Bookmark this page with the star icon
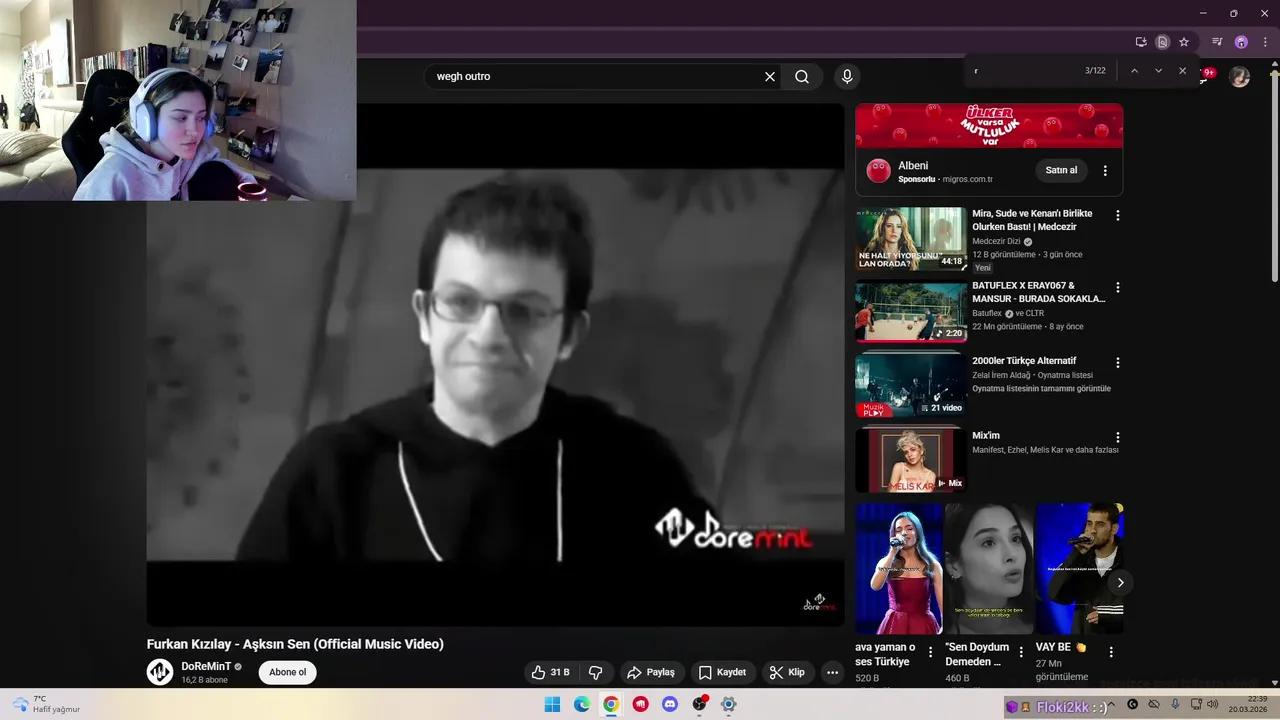Viewport: 1280px width, 720px height. [x=1184, y=42]
